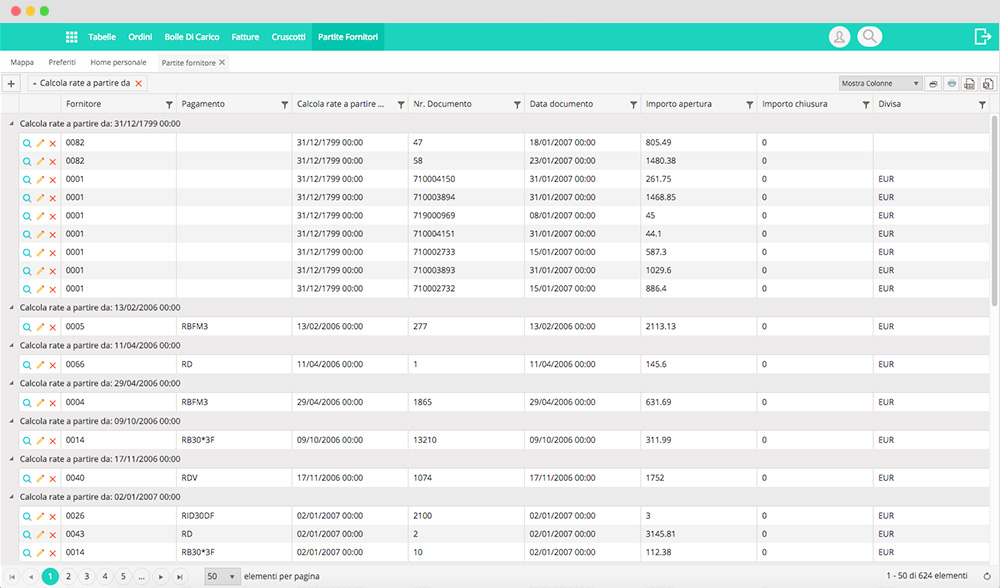View details of document 277 row
The width and height of the screenshot is (1000, 588).
27,327
